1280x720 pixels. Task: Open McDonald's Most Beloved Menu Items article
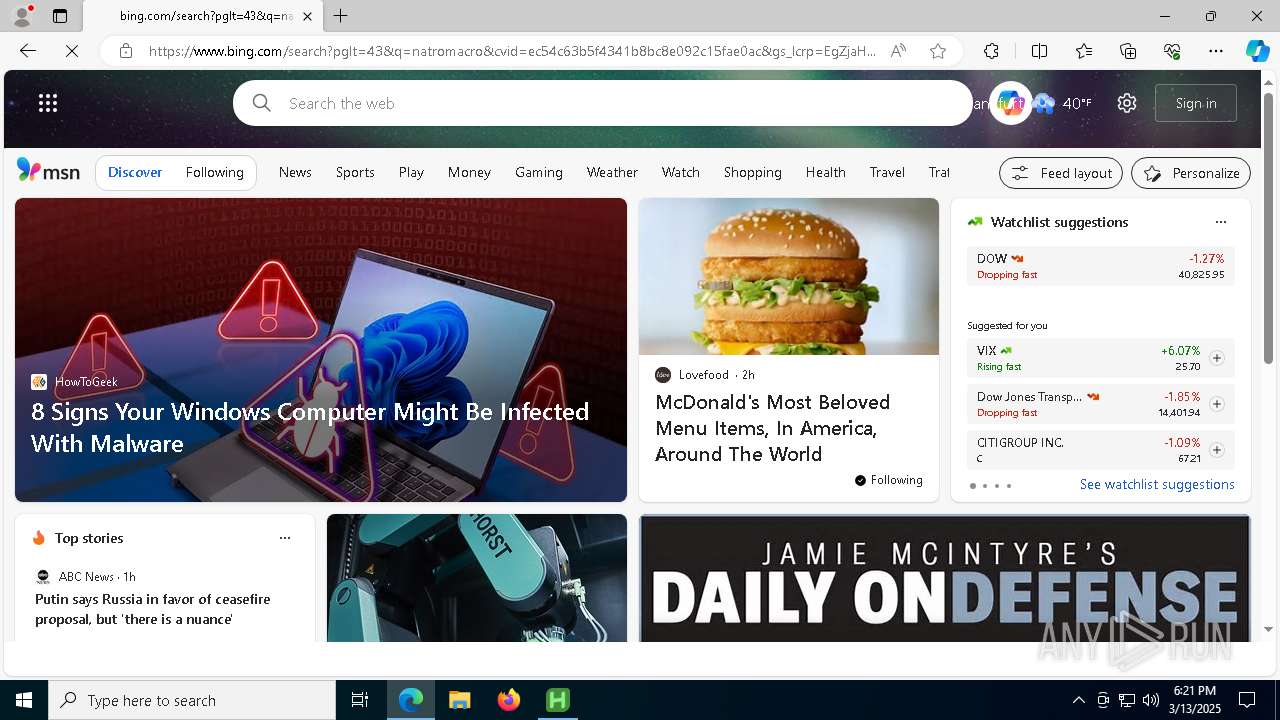772,428
